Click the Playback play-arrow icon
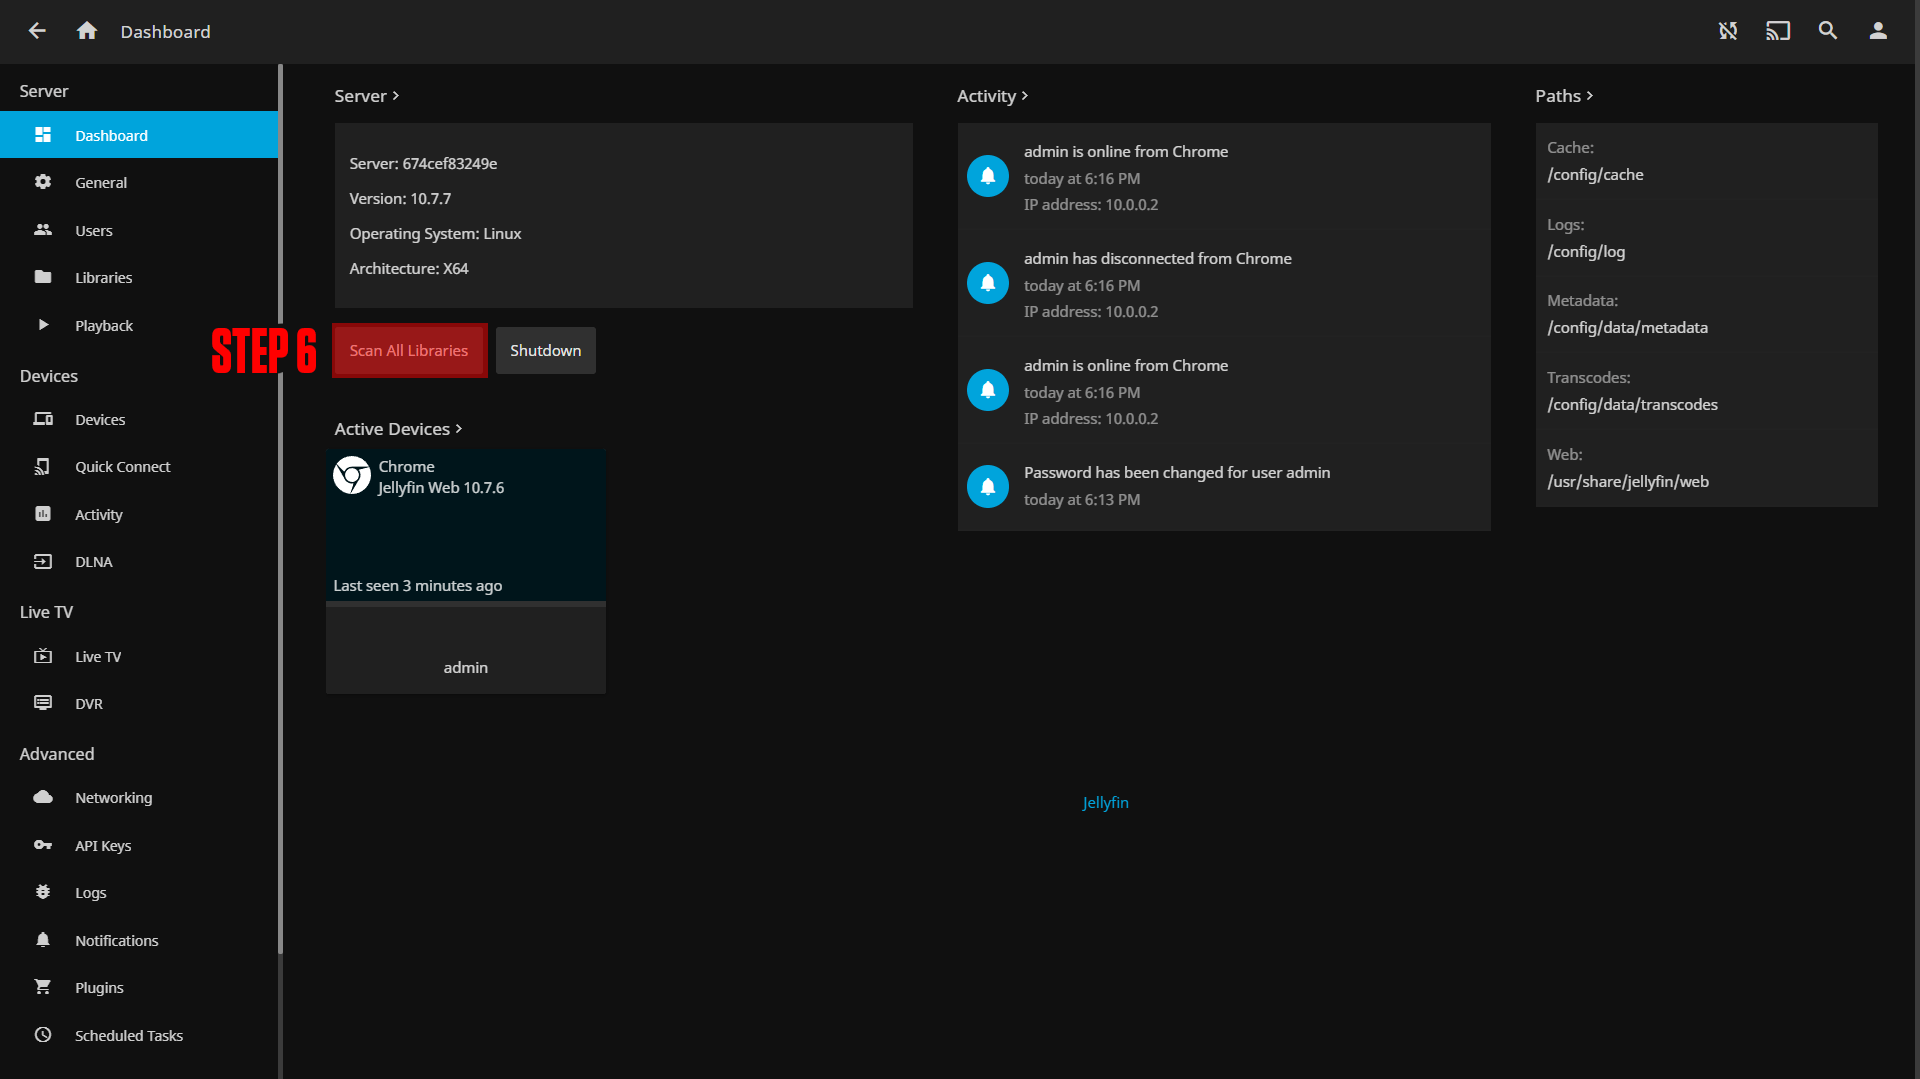 [43, 325]
